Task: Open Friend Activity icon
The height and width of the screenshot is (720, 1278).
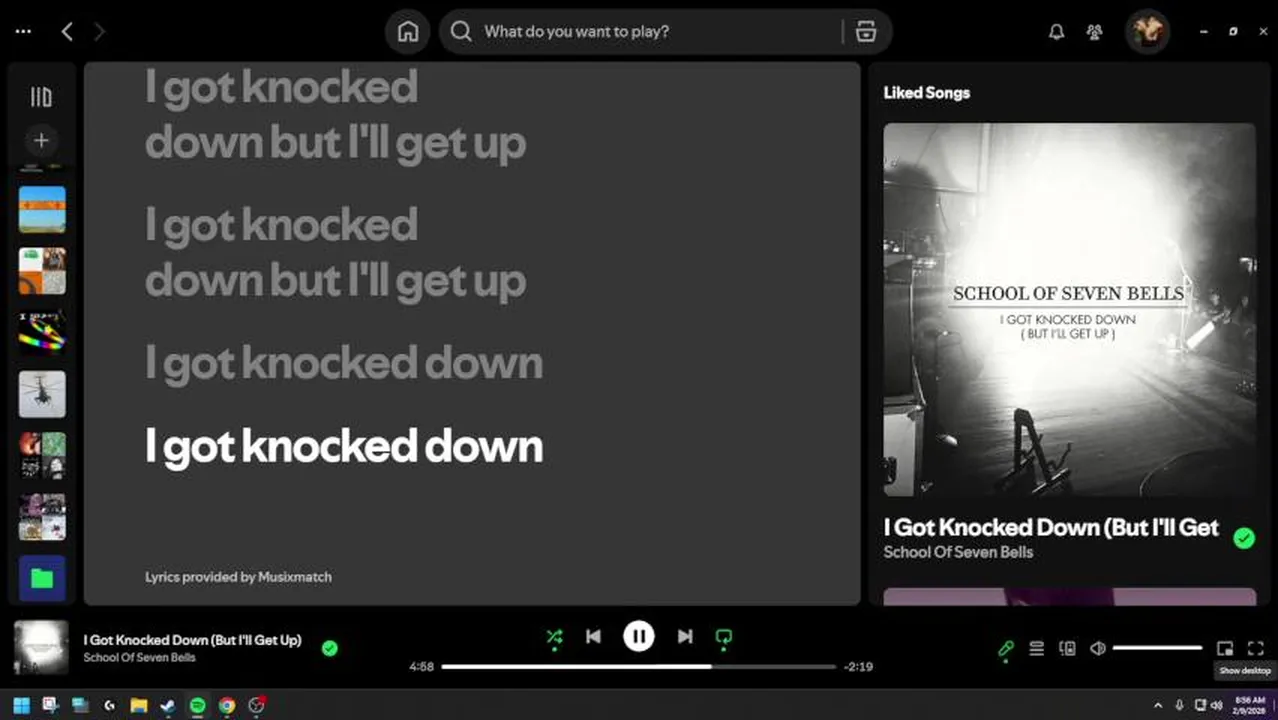Action: pyautogui.click(x=1094, y=32)
